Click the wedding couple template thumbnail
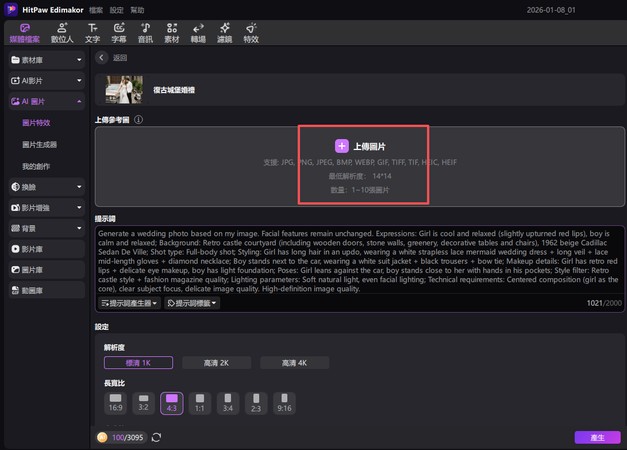The height and width of the screenshot is (450, 627). coord(124,90)
